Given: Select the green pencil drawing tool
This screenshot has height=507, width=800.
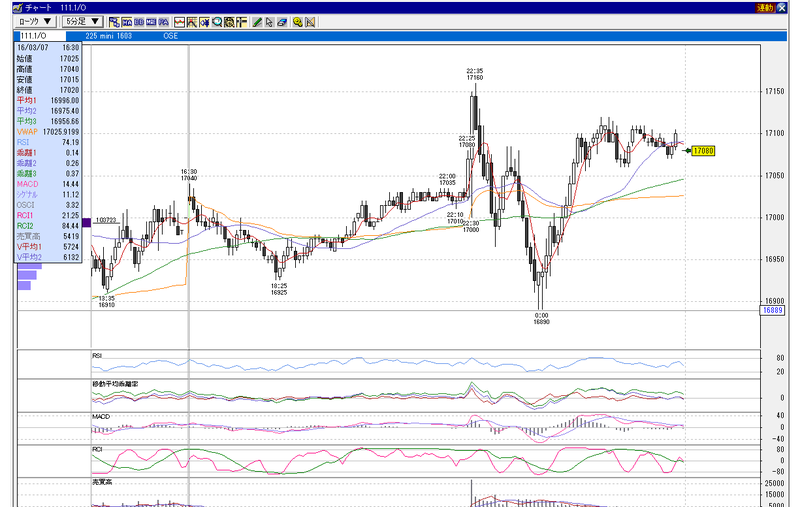Looking at the screenshot, I should tap(257, 22).
